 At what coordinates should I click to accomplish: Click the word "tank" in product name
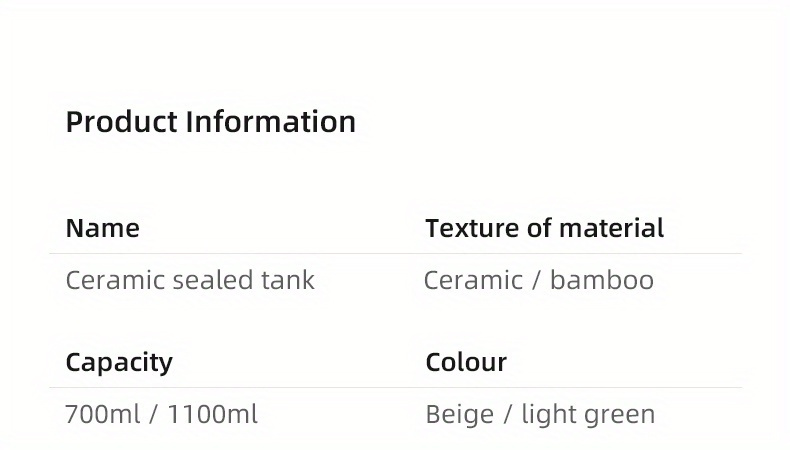288,280
